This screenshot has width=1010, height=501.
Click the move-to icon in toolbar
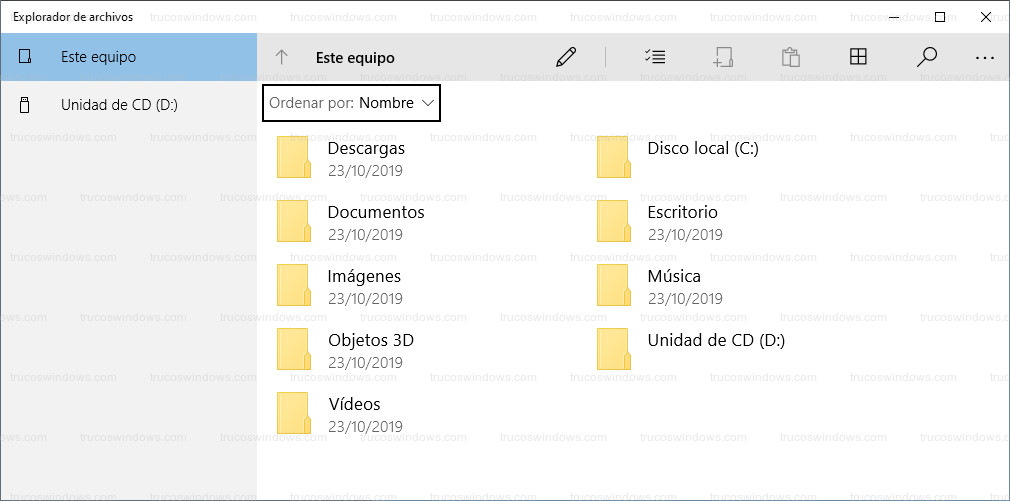tap(724, 57)
